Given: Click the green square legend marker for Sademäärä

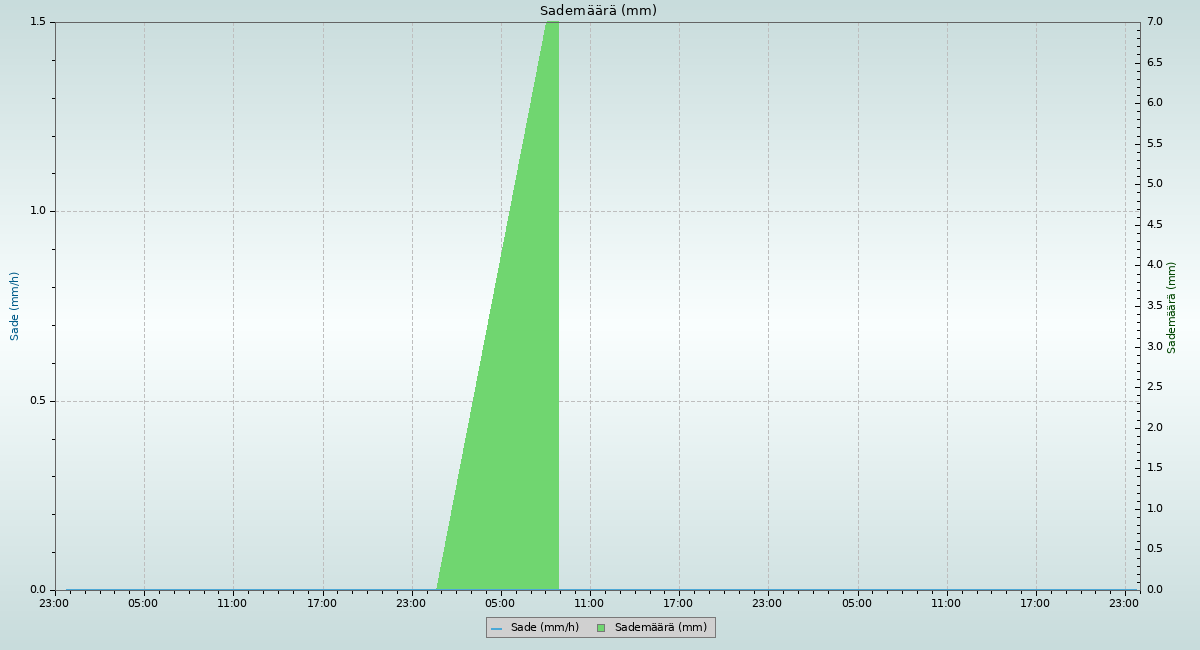Looking at the screenshot, I should (601, 628).
